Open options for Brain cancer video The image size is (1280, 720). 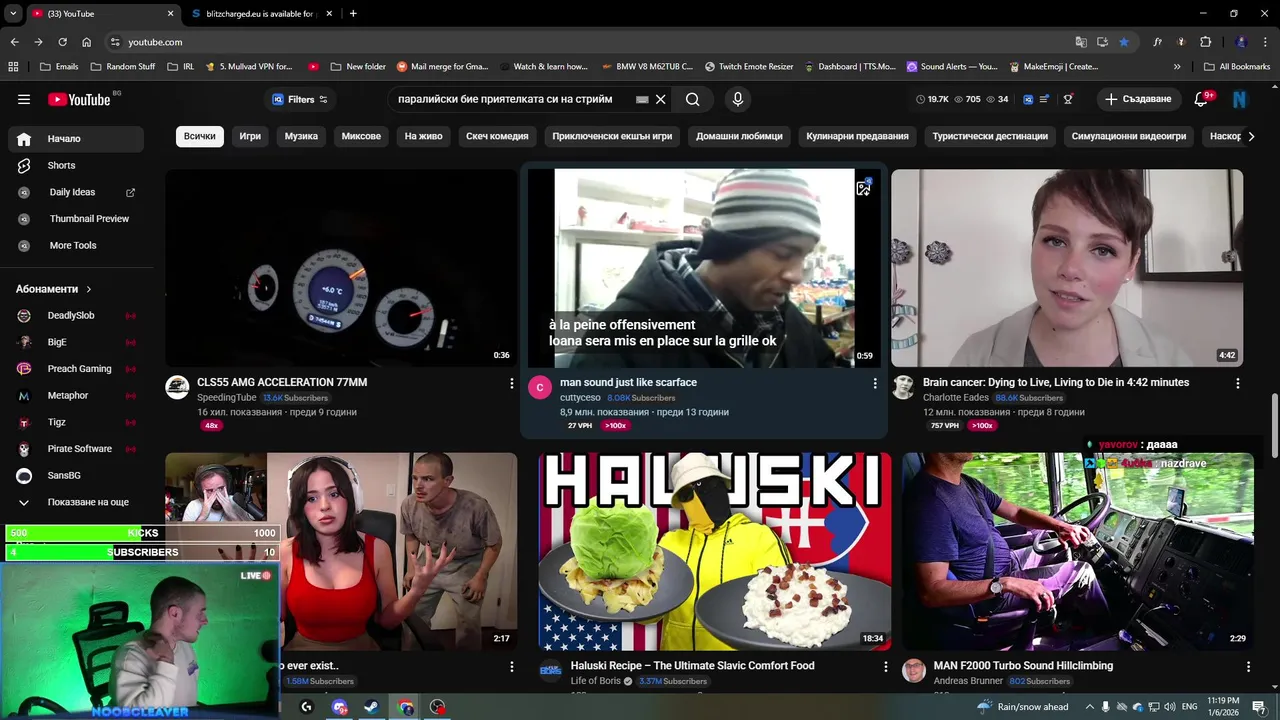click(x=1237, y=383)
